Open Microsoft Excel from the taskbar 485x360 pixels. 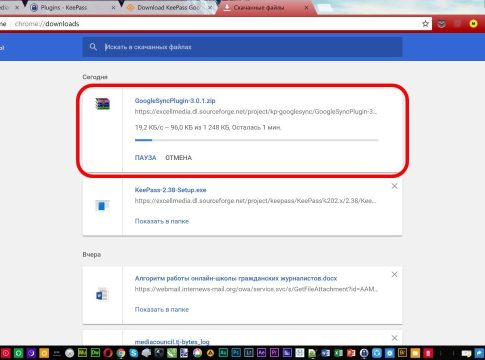pyautogui.click(x=338, y=353)
